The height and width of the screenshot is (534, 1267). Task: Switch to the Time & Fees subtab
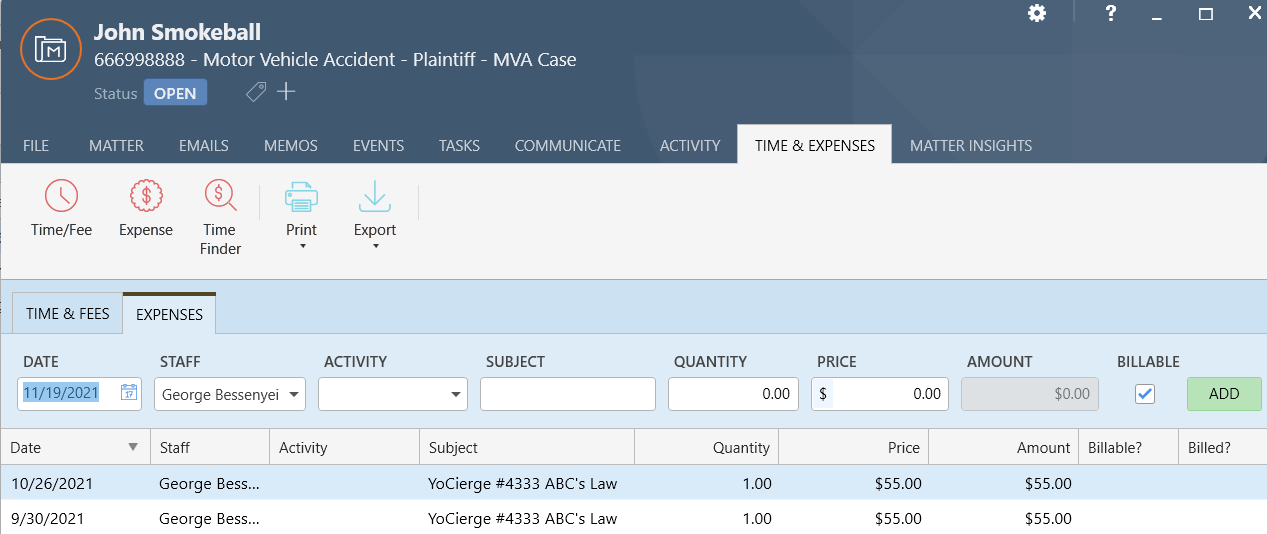point(68,314)
